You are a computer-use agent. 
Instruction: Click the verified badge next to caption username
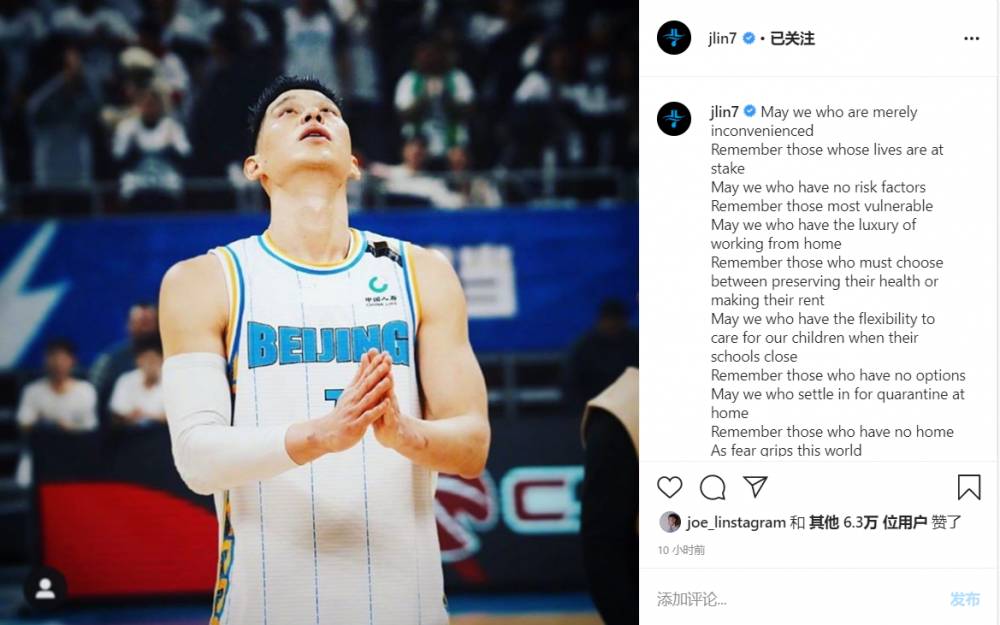(x=750, y=112)
